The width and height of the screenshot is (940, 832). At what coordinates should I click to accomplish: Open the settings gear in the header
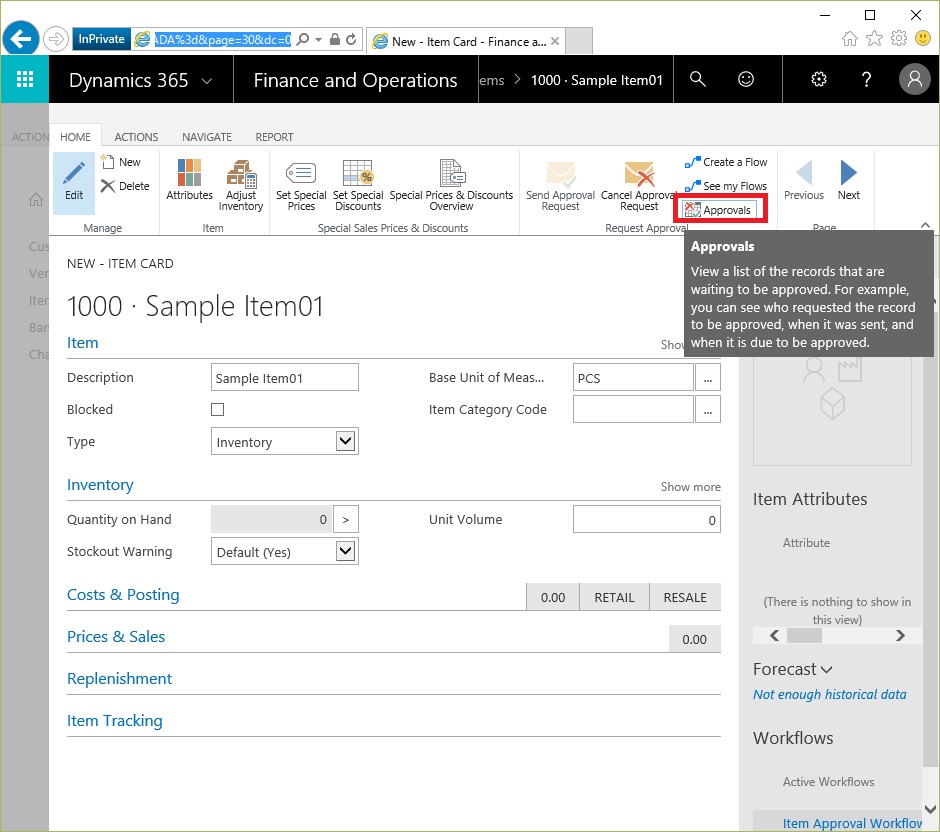(x=818, y=79)
